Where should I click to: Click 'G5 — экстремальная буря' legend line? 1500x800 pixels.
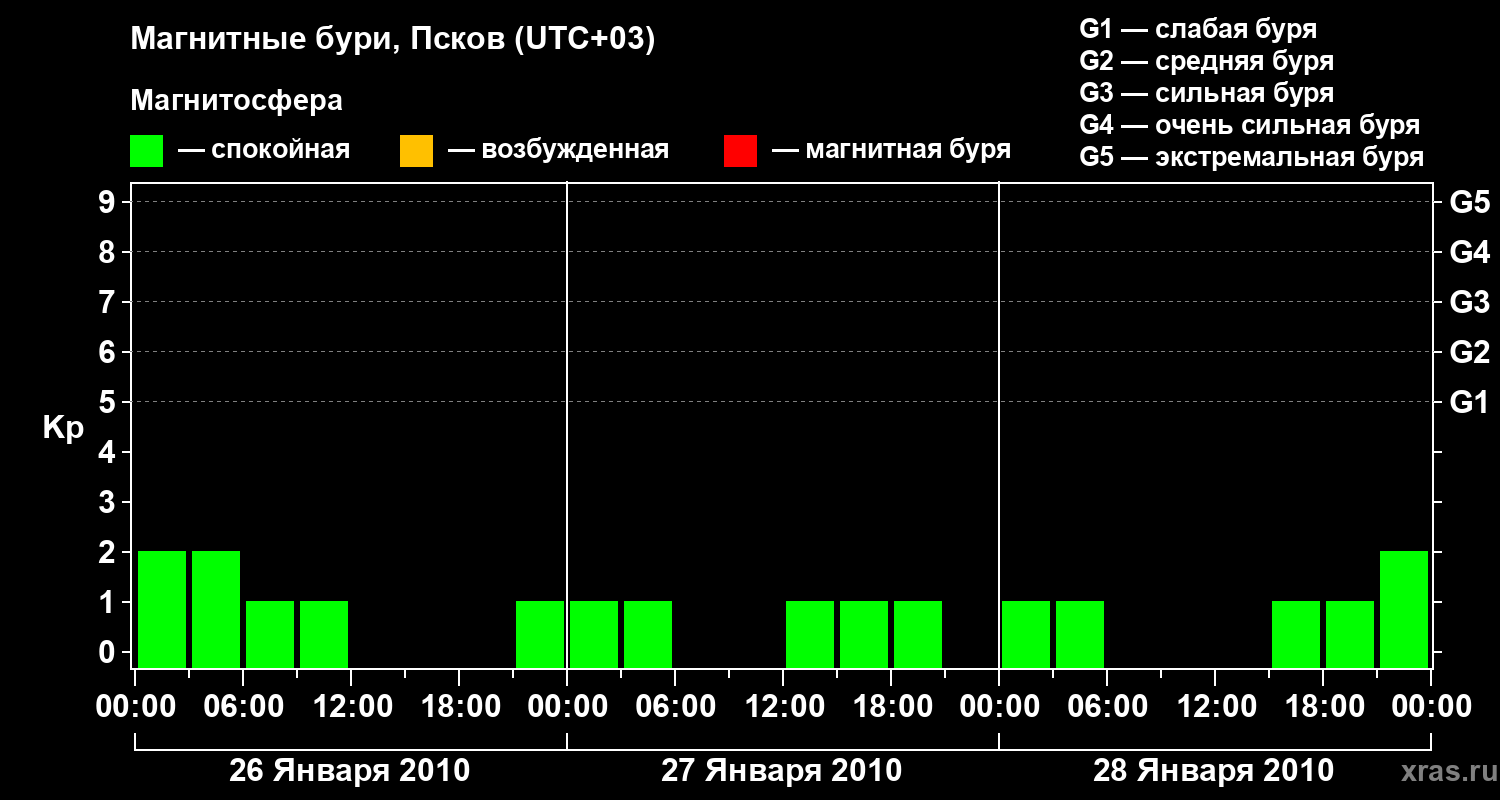(1252, 157)
